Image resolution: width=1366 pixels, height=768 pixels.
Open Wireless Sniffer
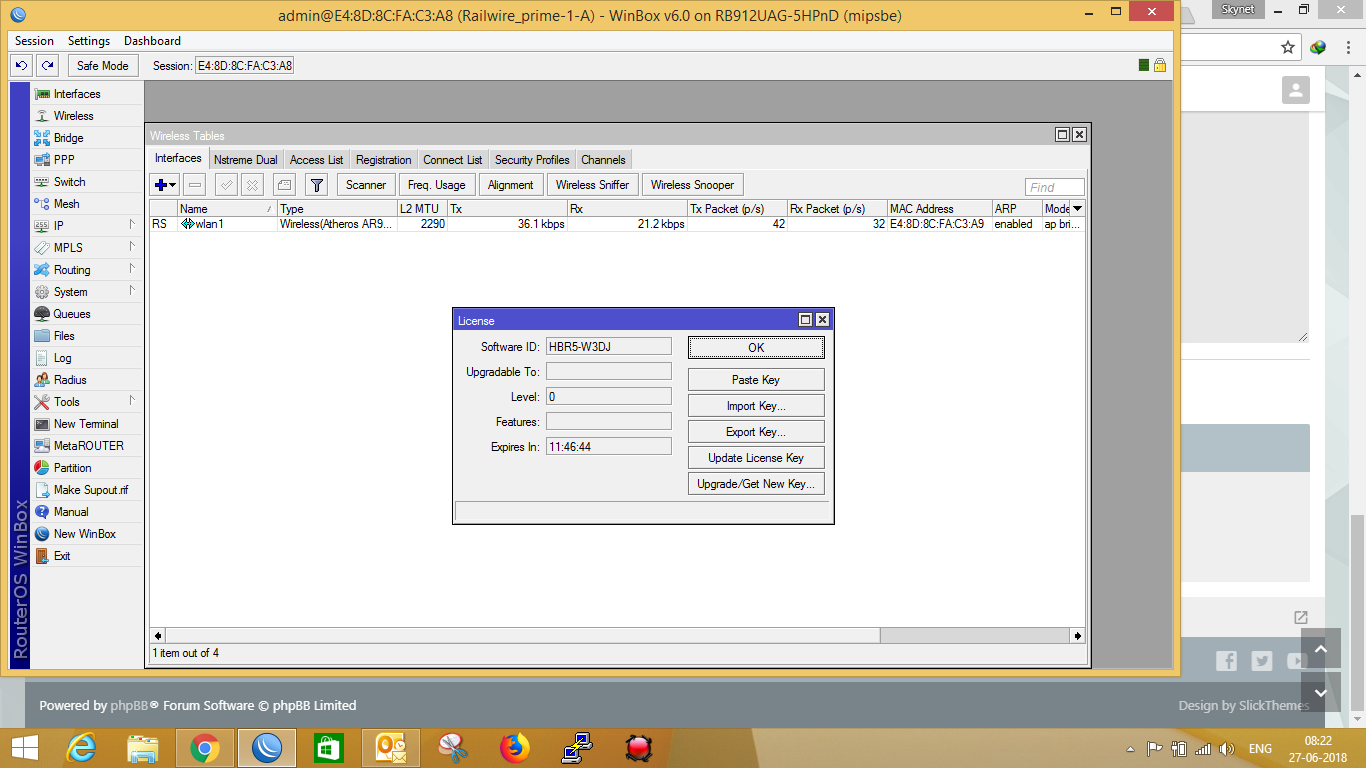pos(592,185)
